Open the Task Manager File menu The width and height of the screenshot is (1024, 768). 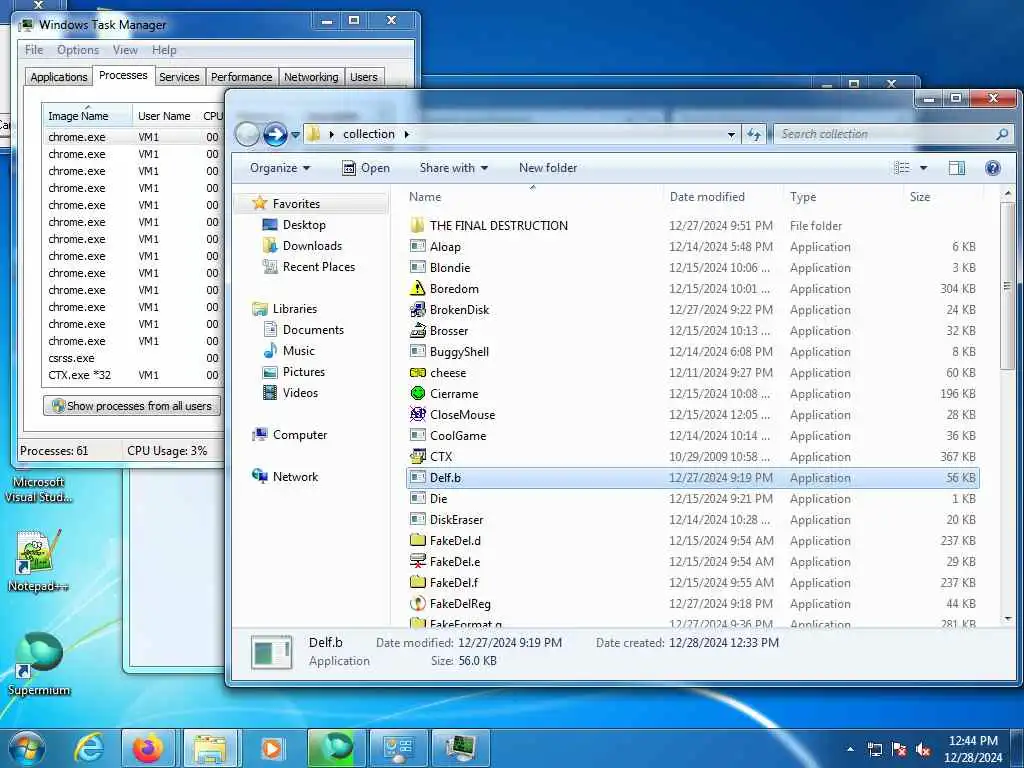tap(34, 50)
